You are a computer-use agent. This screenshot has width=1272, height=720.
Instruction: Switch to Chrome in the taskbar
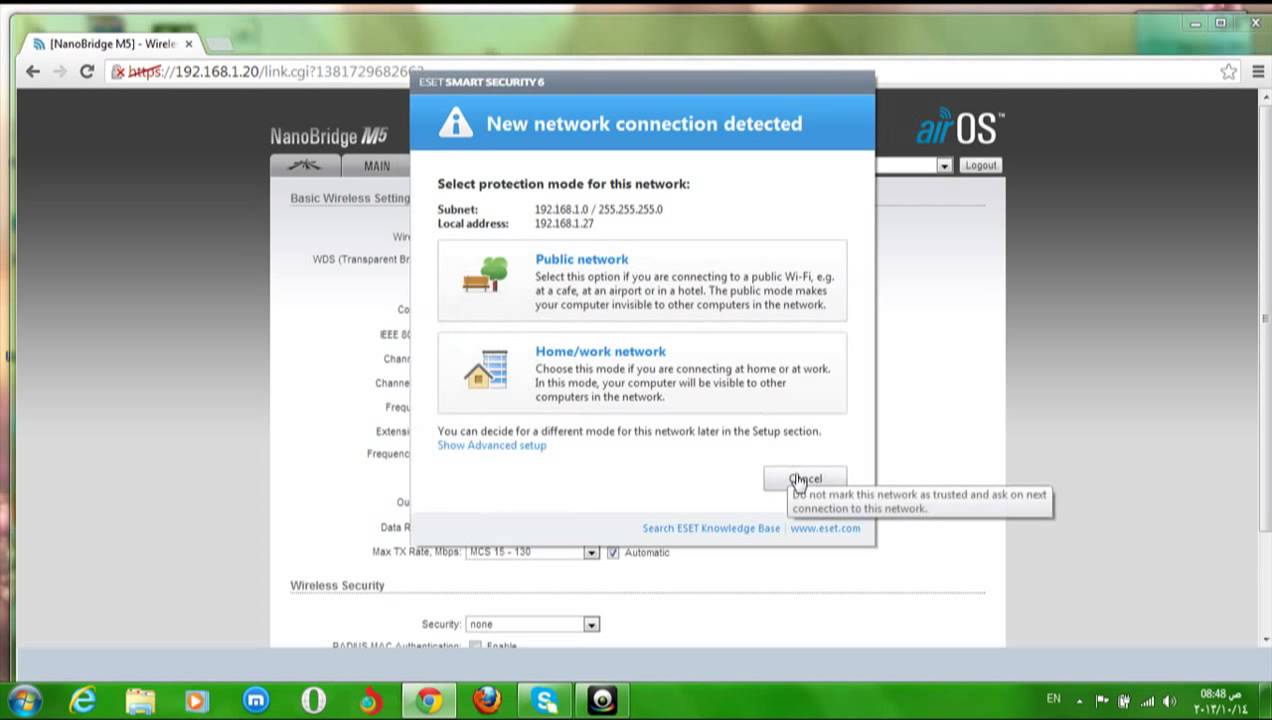click(x=430, y=701)
